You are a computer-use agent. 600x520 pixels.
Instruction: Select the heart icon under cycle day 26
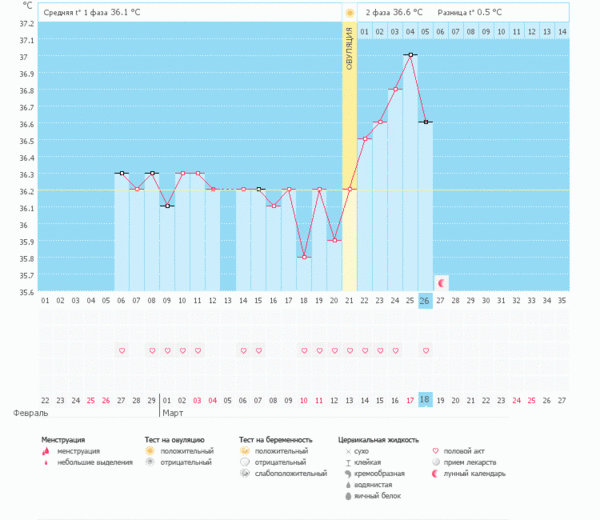426,351
